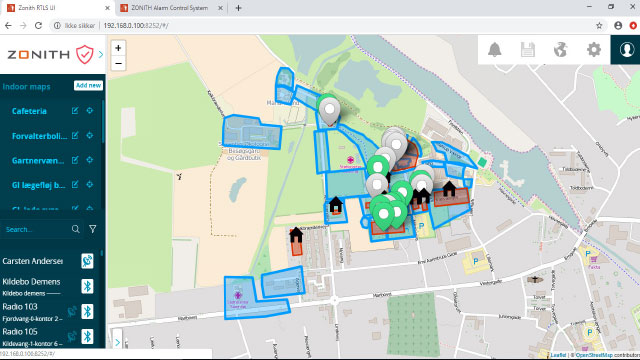Open the Leaflet attribution link
This screenshot has width=640, height=360.
click(x=558, y=355)
